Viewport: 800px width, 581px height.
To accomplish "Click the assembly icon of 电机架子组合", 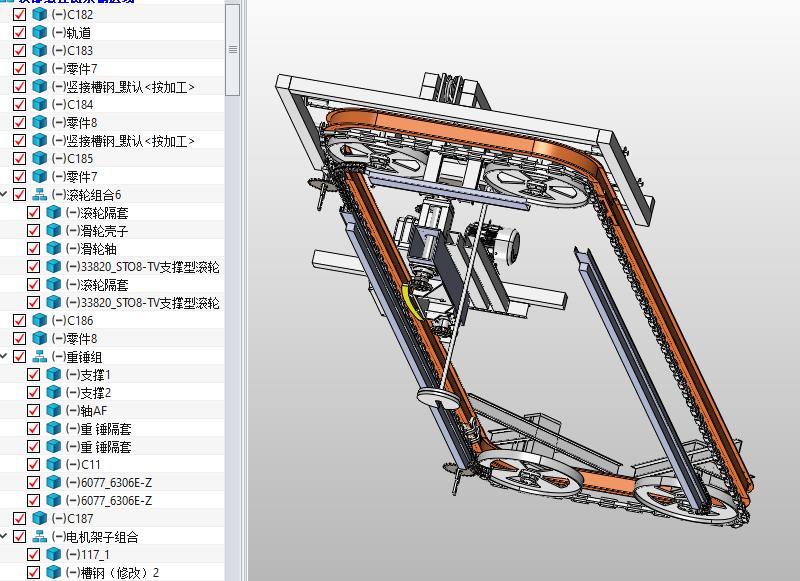I will [39, 536].
